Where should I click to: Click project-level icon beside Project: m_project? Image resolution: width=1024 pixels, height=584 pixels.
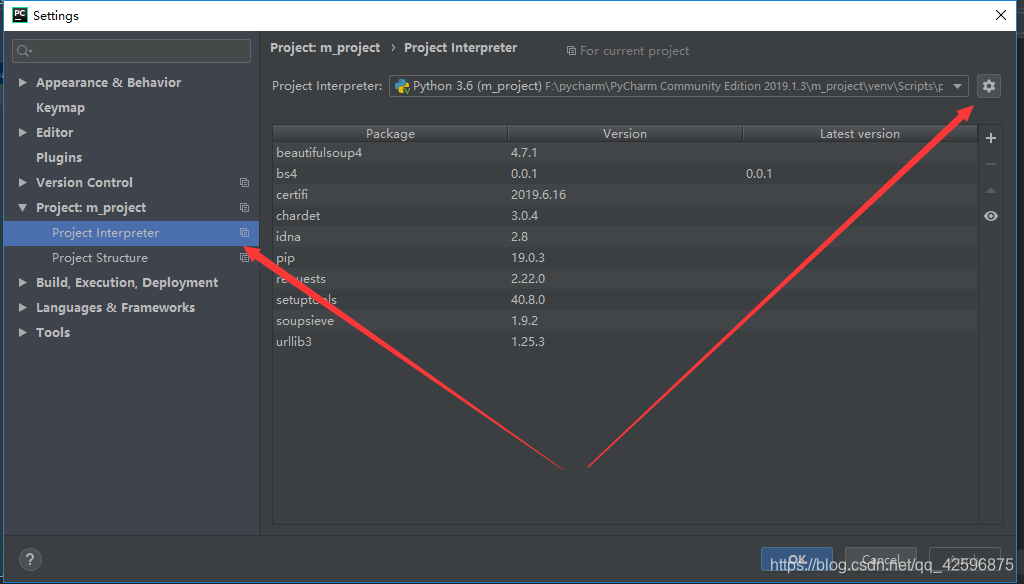tap(244, 208)
